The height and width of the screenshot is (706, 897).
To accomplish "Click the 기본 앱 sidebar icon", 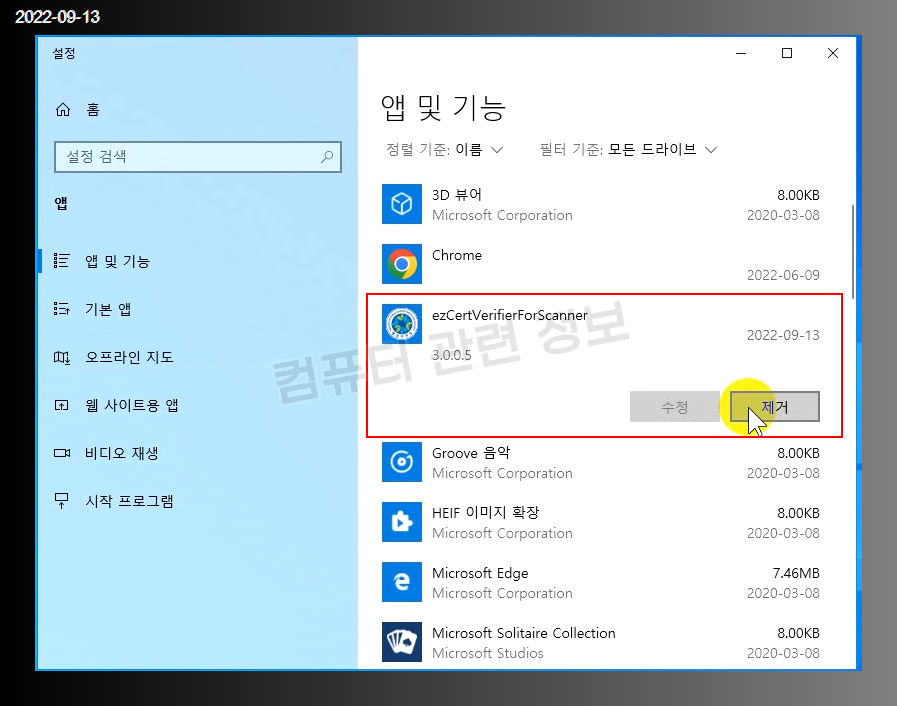I will 61,309.
